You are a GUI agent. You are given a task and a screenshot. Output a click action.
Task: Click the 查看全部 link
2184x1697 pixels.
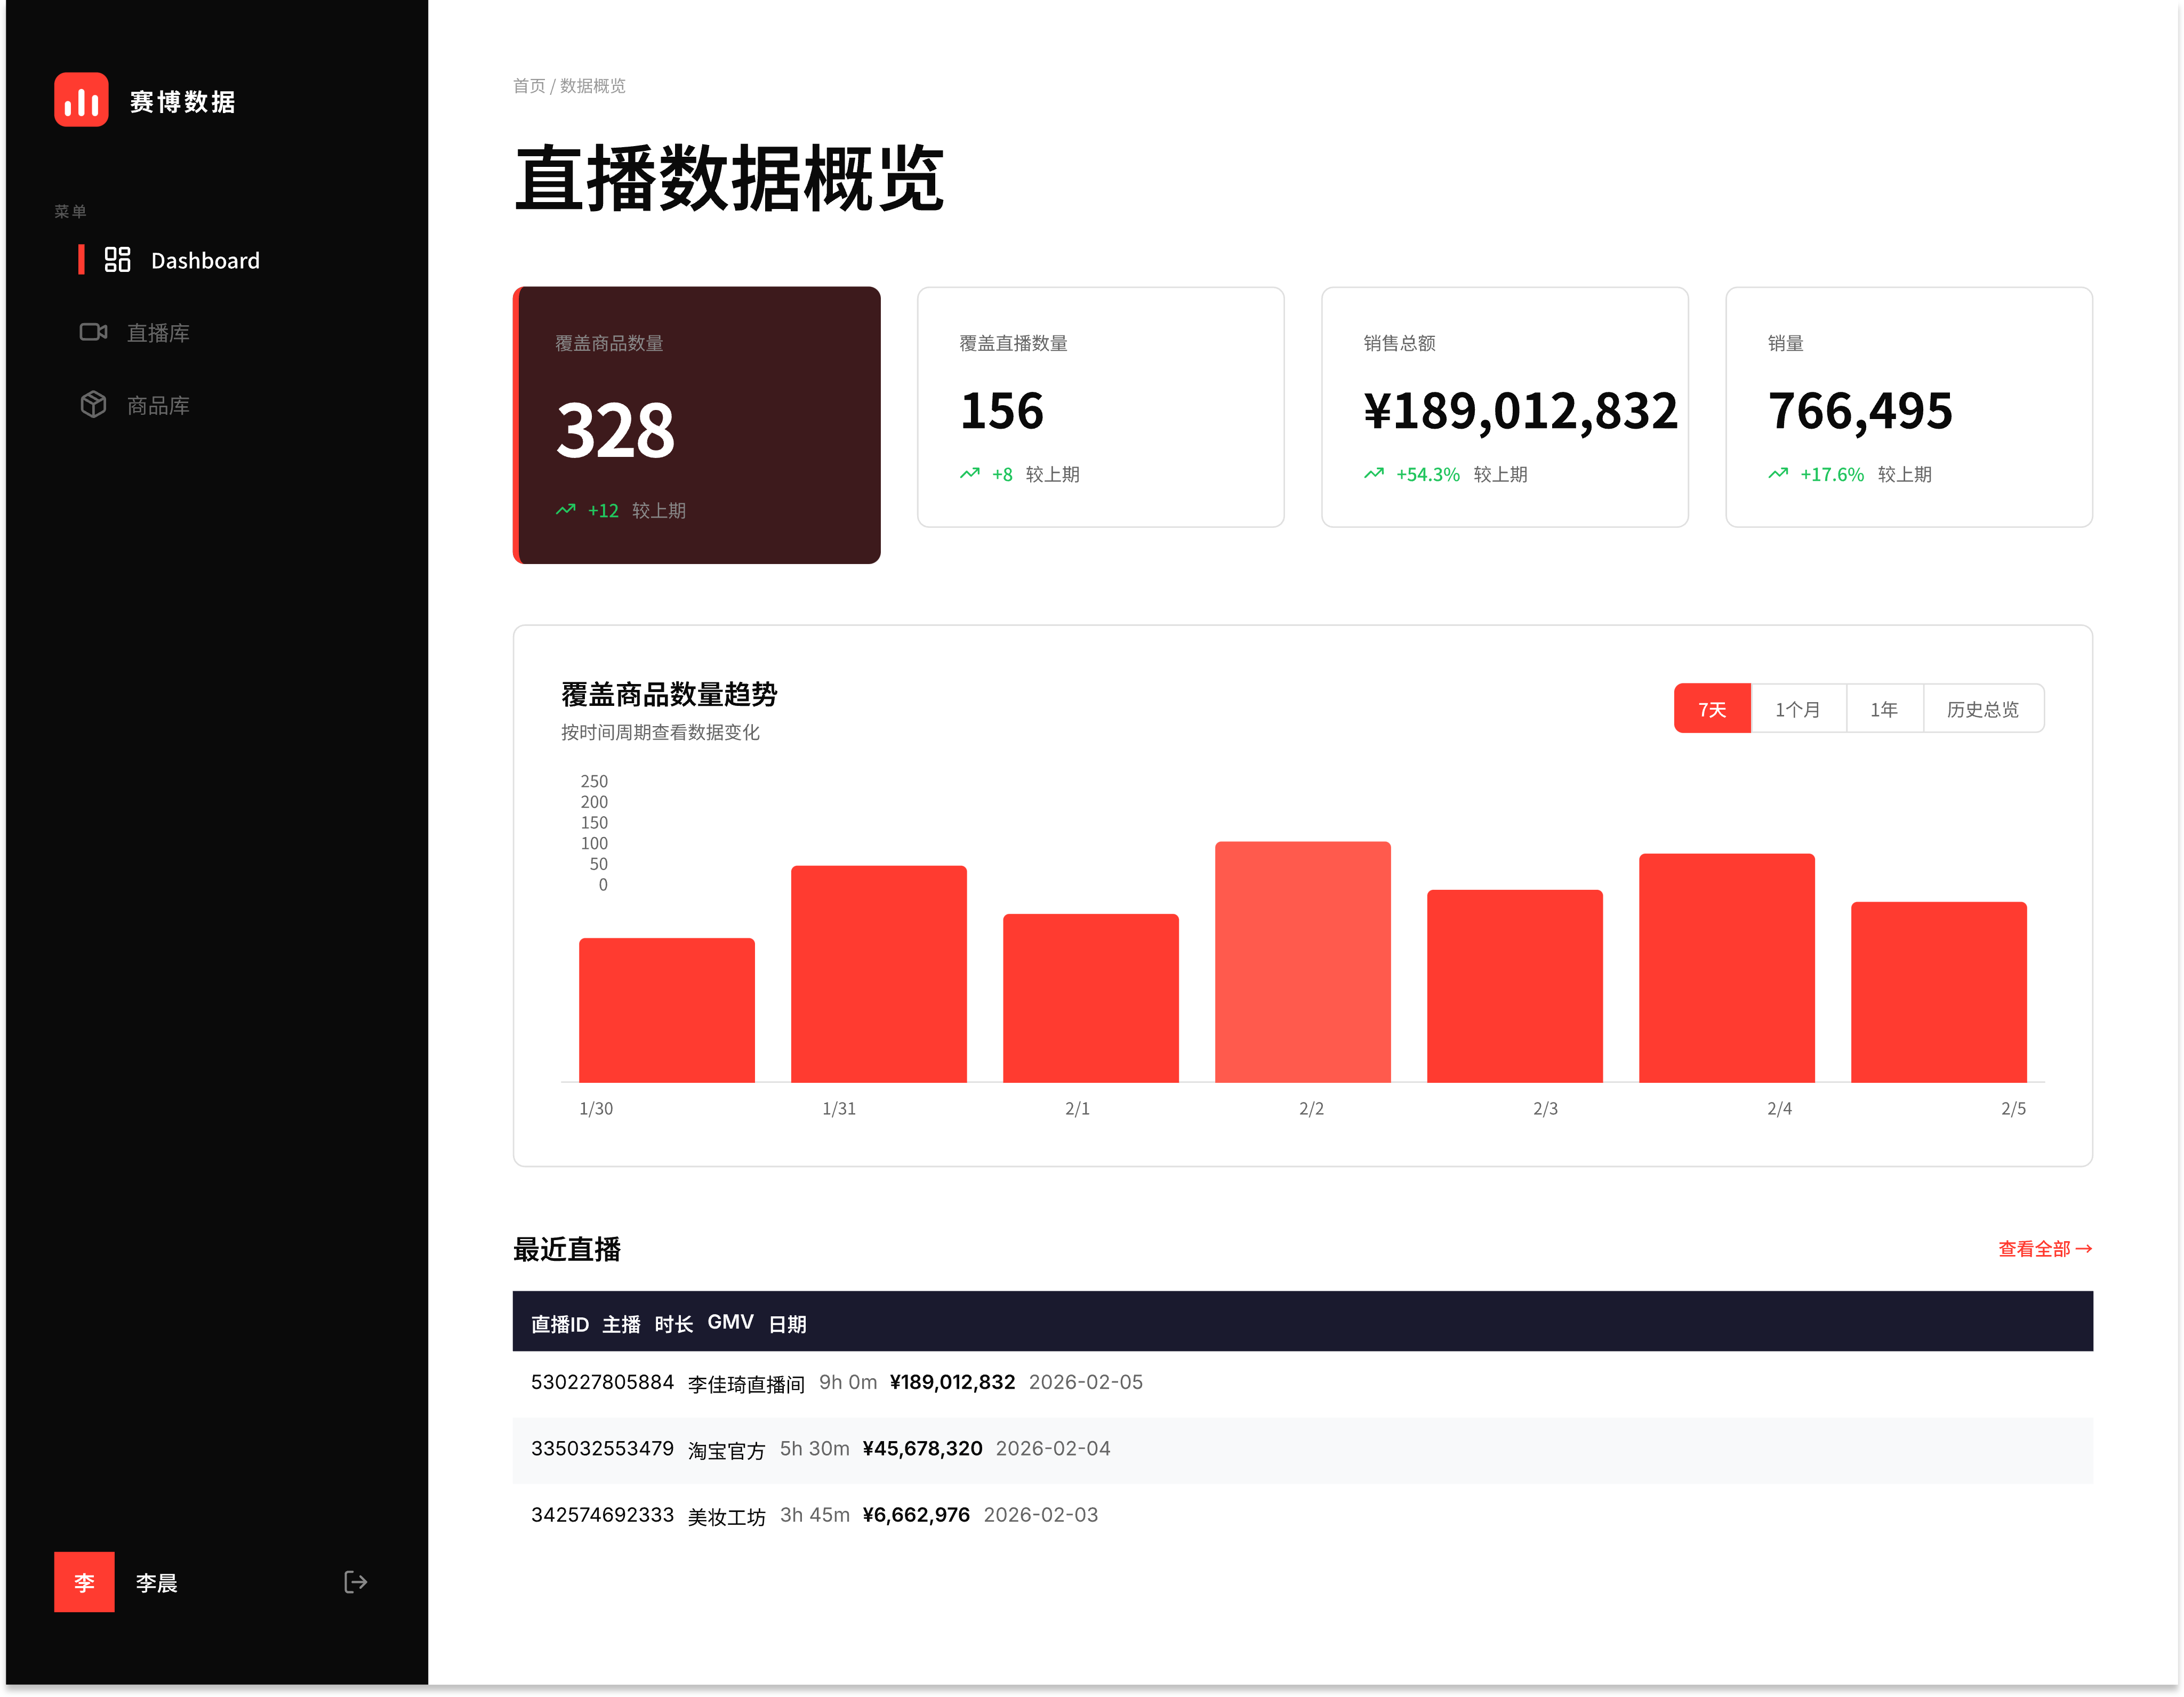tap(2045, 1249)
